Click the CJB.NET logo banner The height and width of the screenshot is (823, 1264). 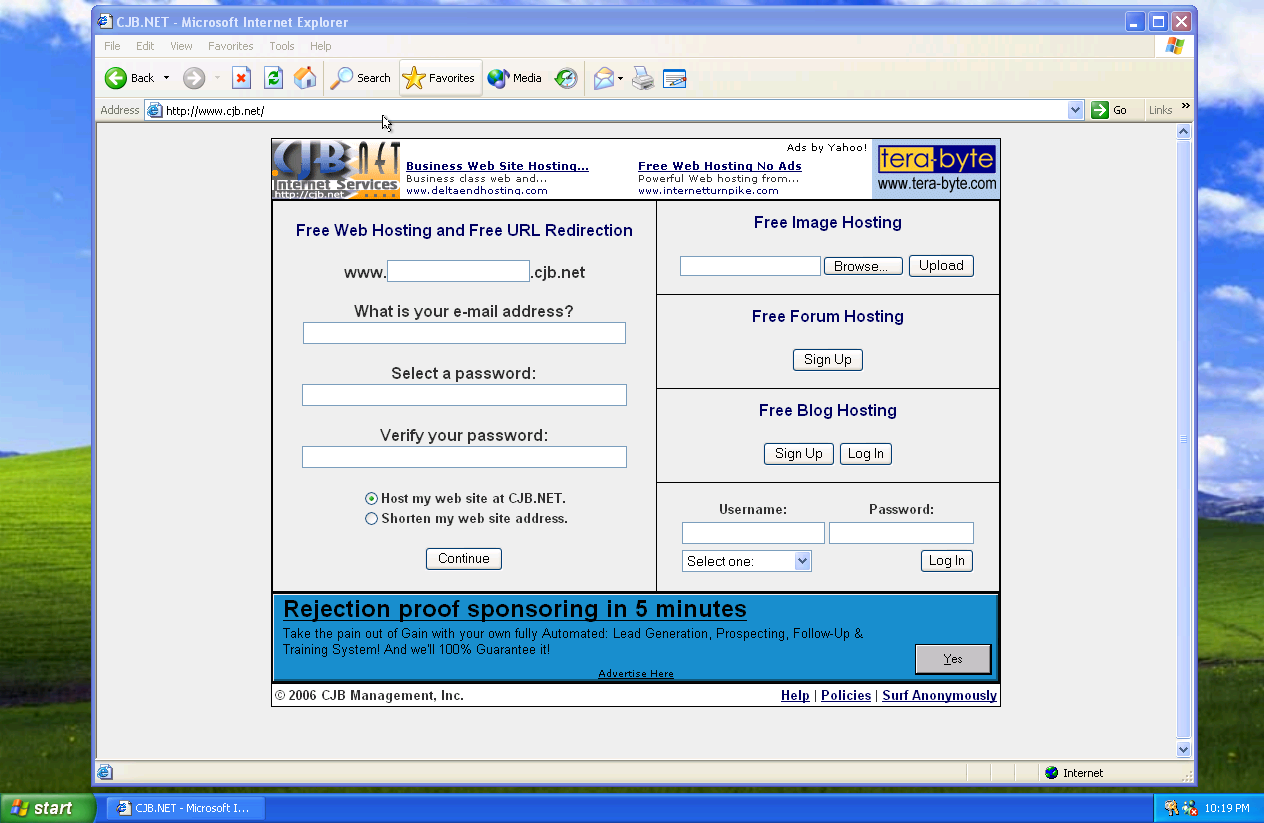[x=336, y=169]
